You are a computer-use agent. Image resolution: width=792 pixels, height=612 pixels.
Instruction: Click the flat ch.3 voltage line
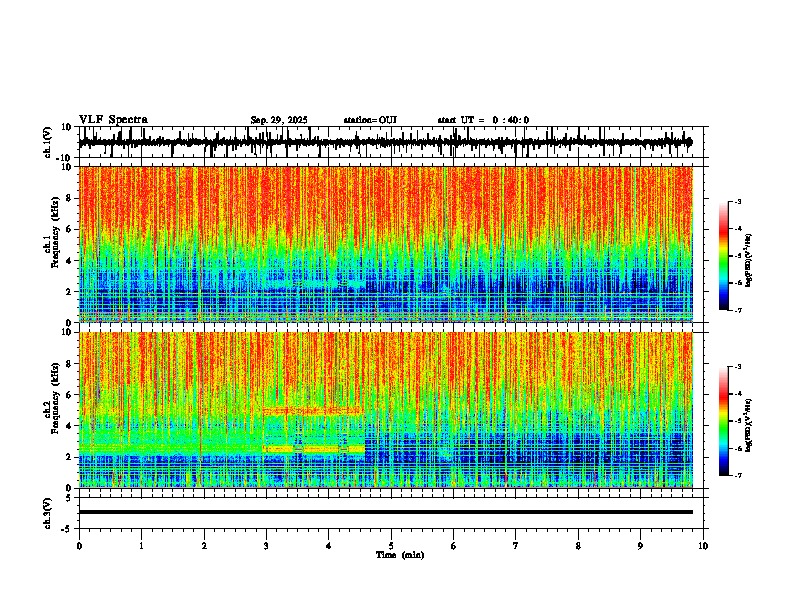[385, 512]
